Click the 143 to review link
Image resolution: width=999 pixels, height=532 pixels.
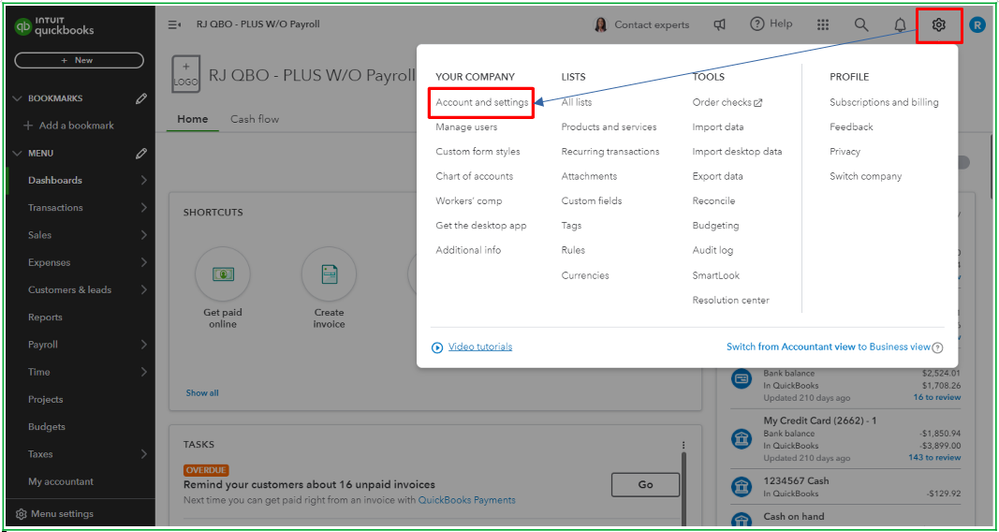pos(935,457)
